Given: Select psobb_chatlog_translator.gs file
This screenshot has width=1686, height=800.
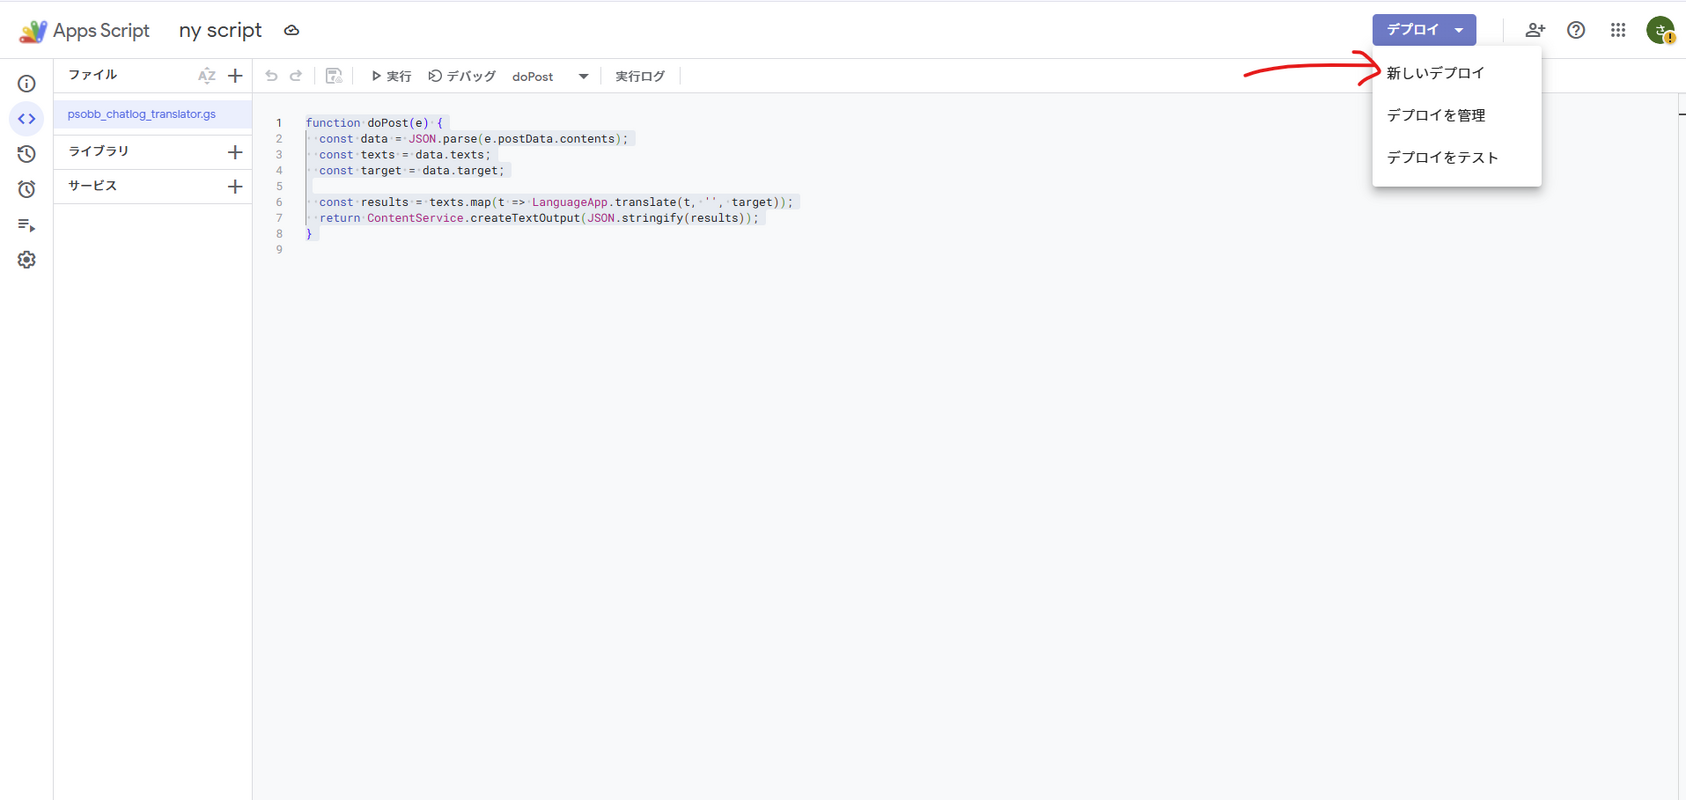Looking at the screenshot, I should (142, 115).
